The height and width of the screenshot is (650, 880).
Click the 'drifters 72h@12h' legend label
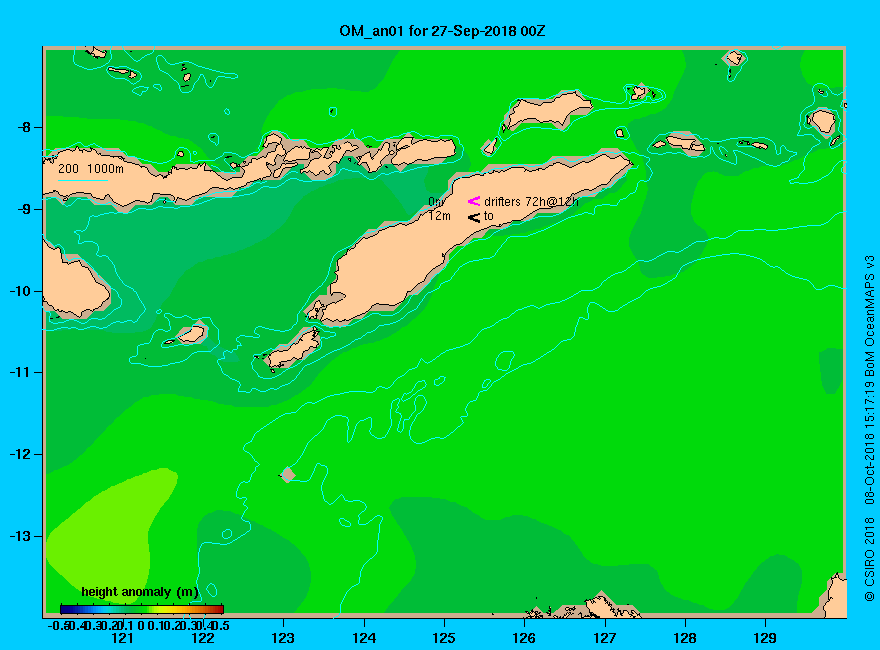click(531, 202)
